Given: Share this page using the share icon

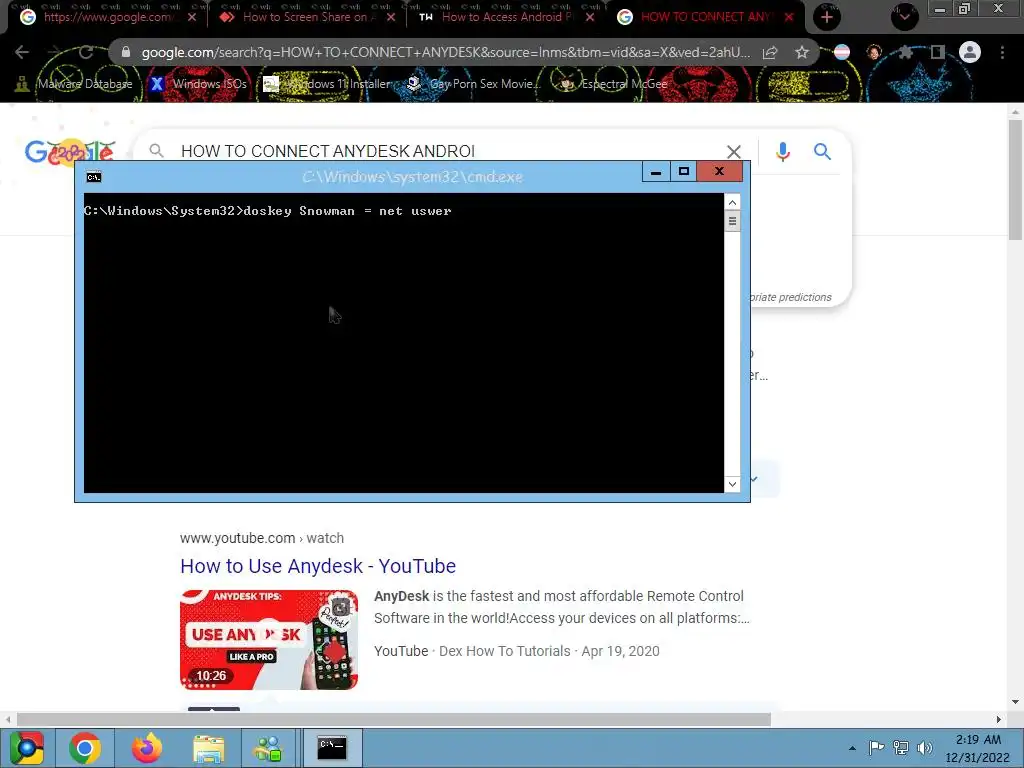Looking at the screenshot, I should [x=770, y=52].
